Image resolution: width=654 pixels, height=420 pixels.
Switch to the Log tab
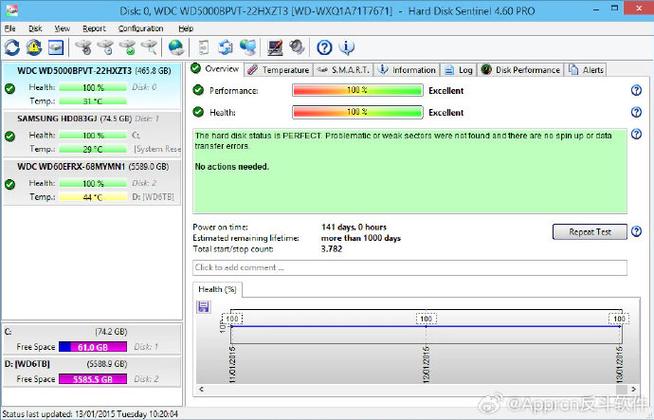(x=458, y=70)
